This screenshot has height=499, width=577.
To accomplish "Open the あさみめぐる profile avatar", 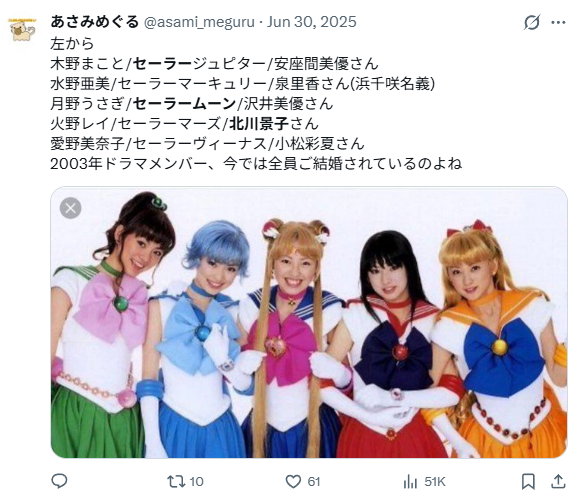I will [23, 29].
